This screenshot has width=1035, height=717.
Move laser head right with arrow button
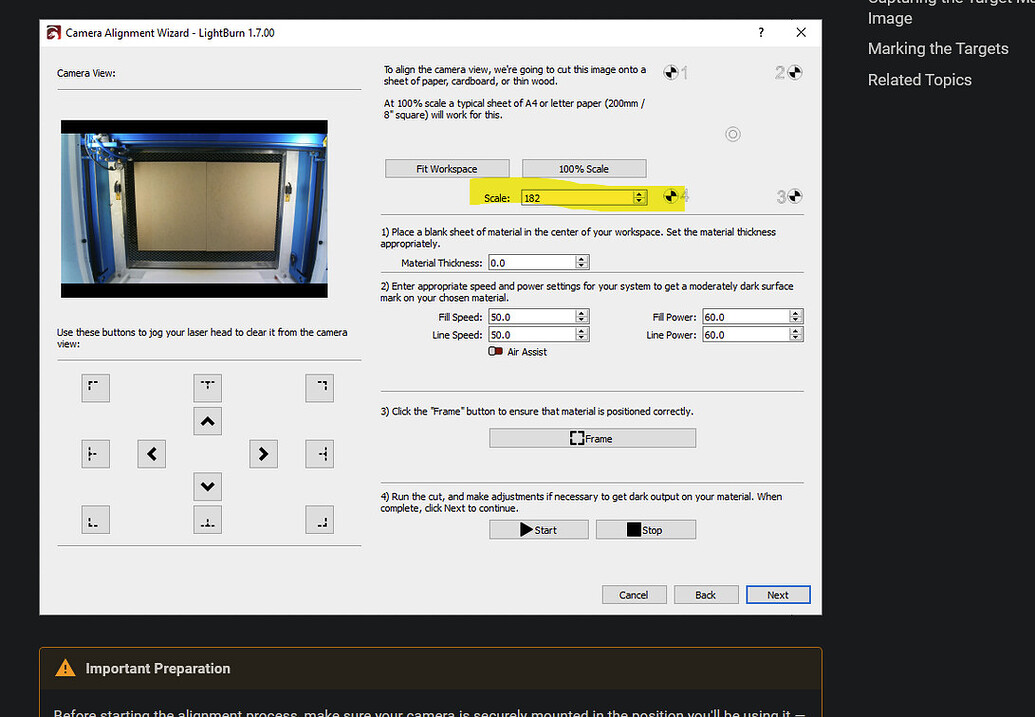tap(263, 454)
